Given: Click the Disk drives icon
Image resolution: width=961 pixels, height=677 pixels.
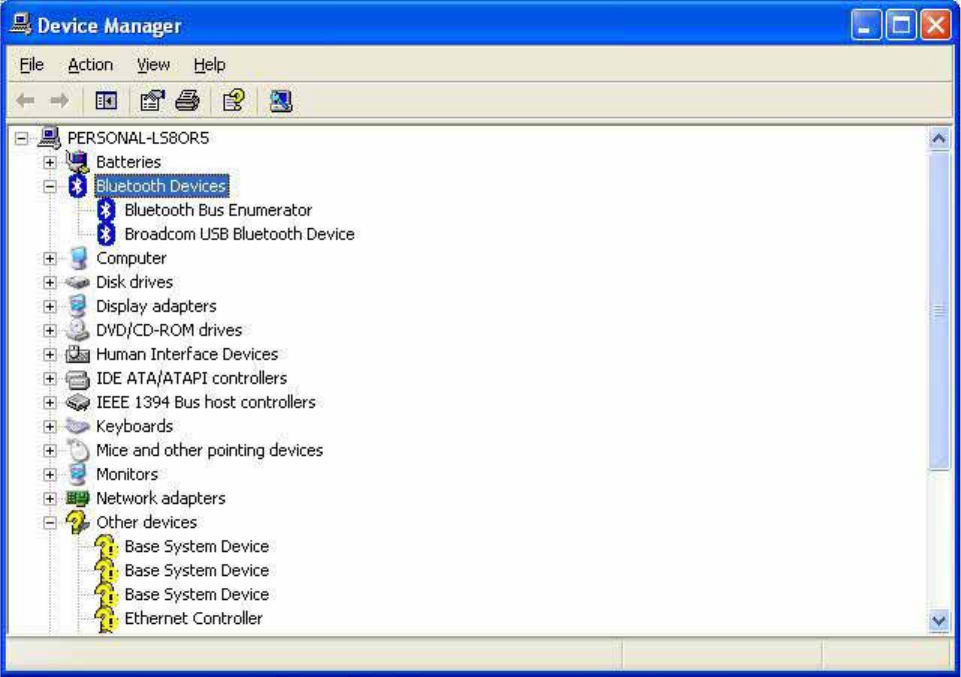Looking at the screenshot, I should 77,282.
